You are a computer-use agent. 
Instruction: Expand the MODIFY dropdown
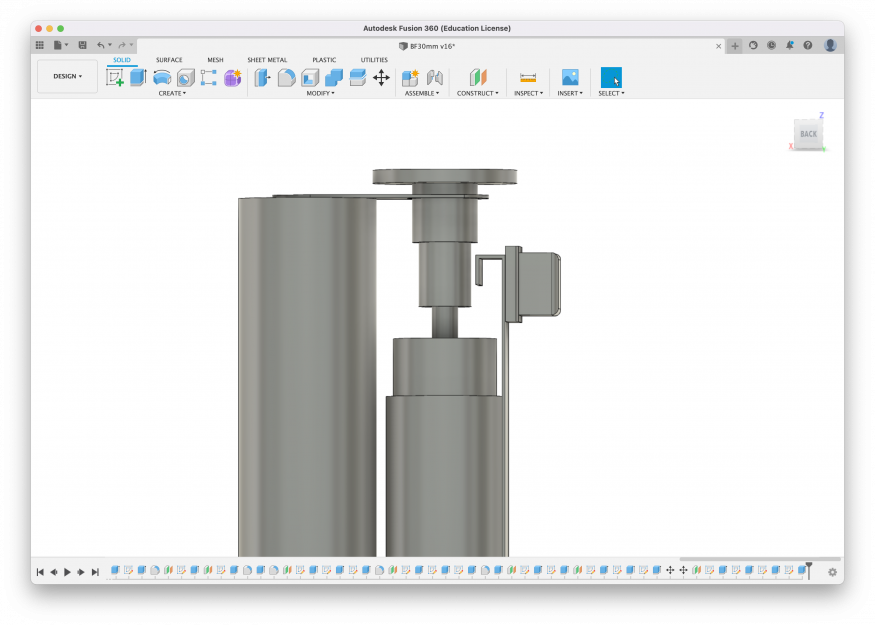(320, 93)
